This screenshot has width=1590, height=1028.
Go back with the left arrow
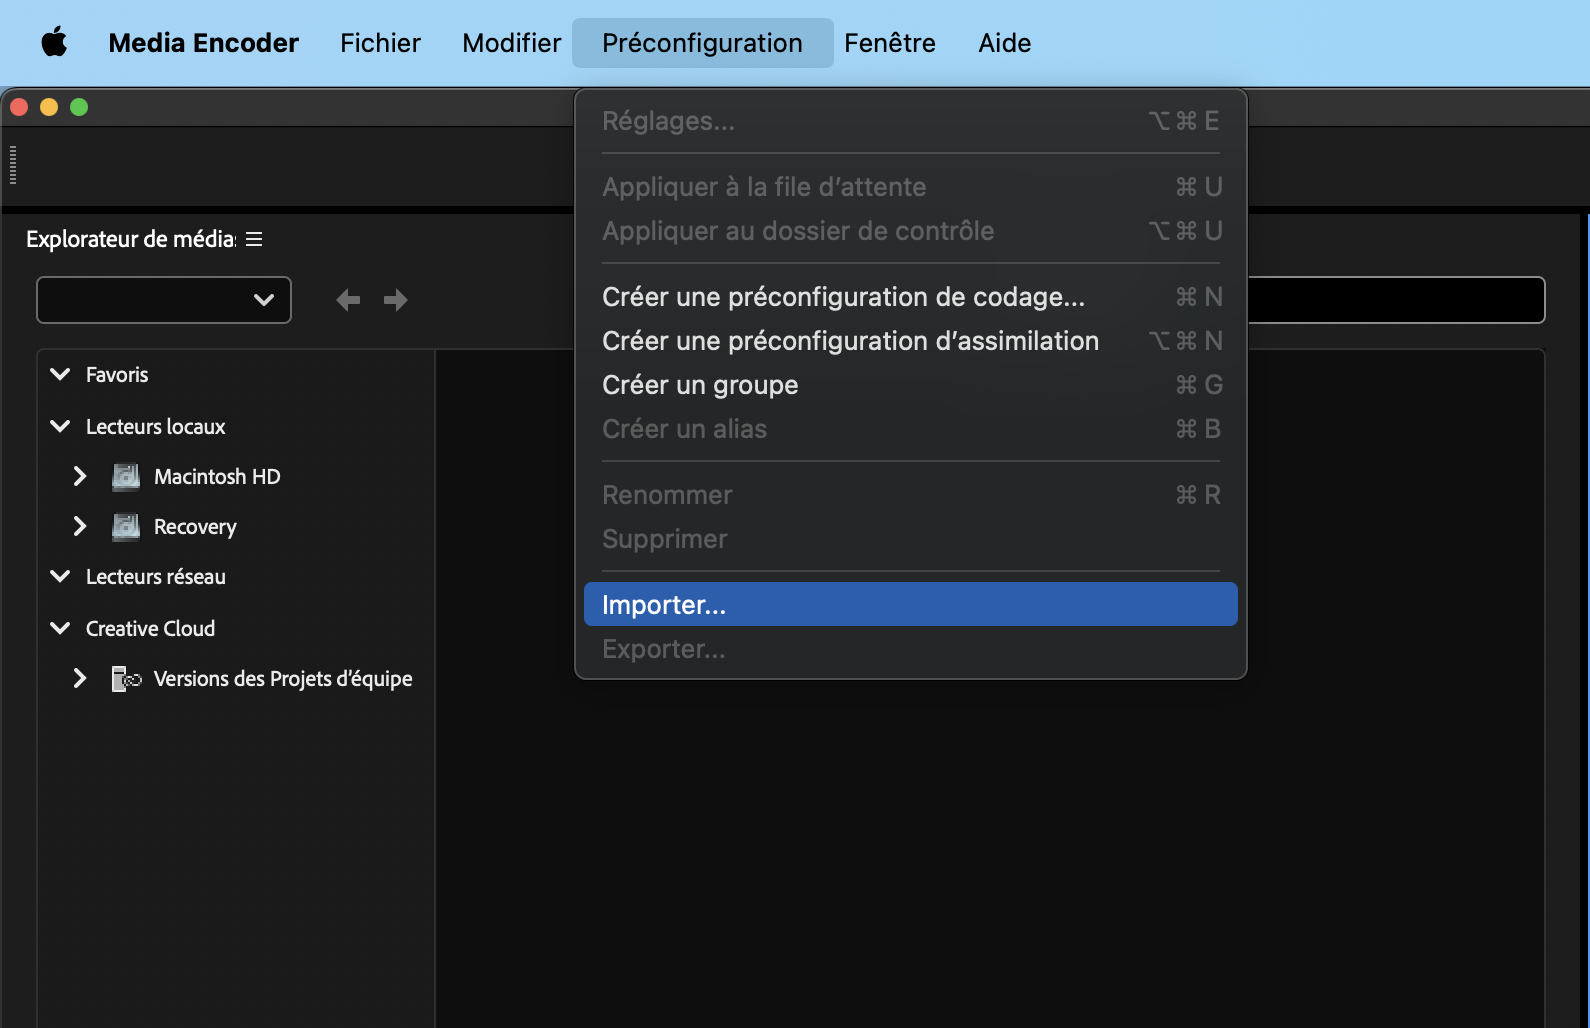click(348, 300)
